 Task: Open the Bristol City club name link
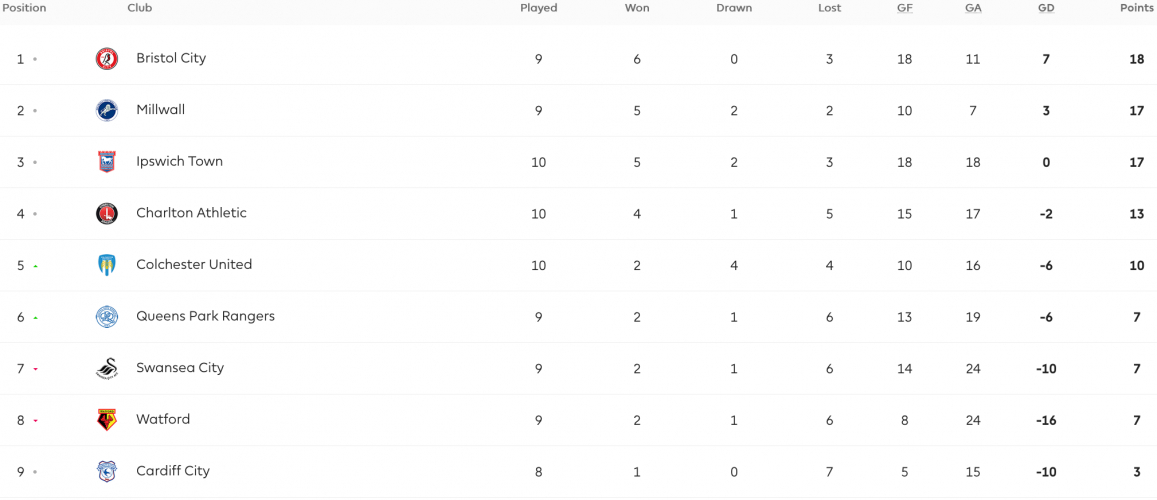(171, 58)
